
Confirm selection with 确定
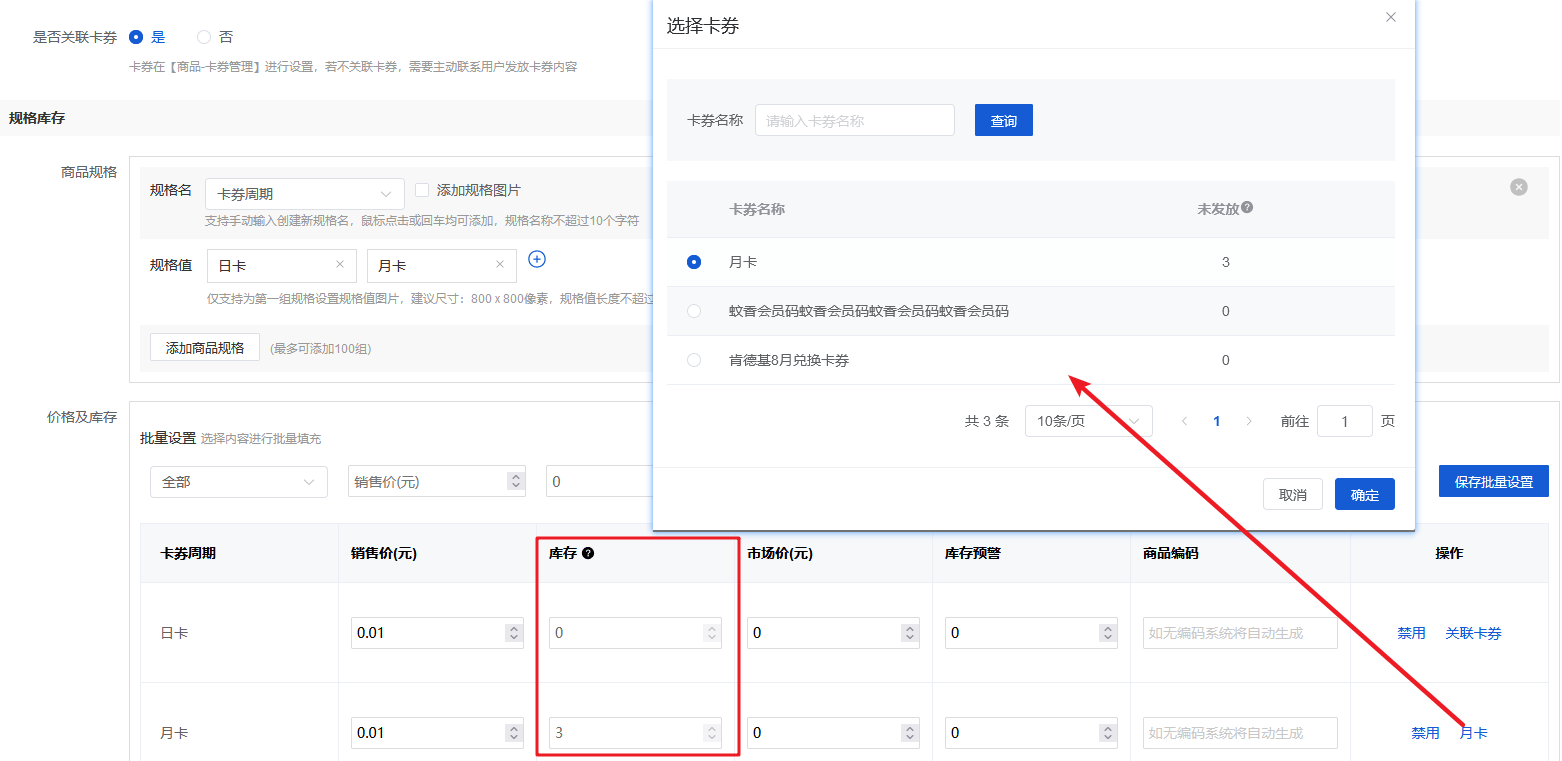click(x=1365, y=494)
